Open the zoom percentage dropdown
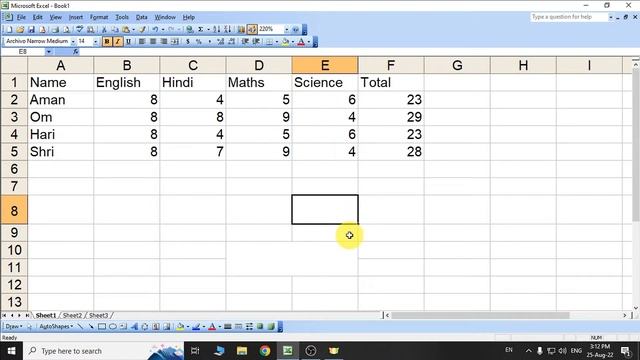 tap(287, 29)
